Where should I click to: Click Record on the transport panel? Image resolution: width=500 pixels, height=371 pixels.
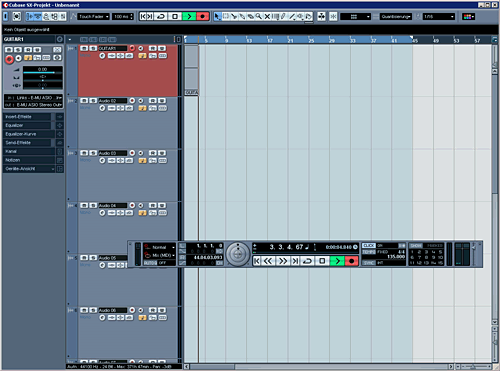[x=351, y=261]
